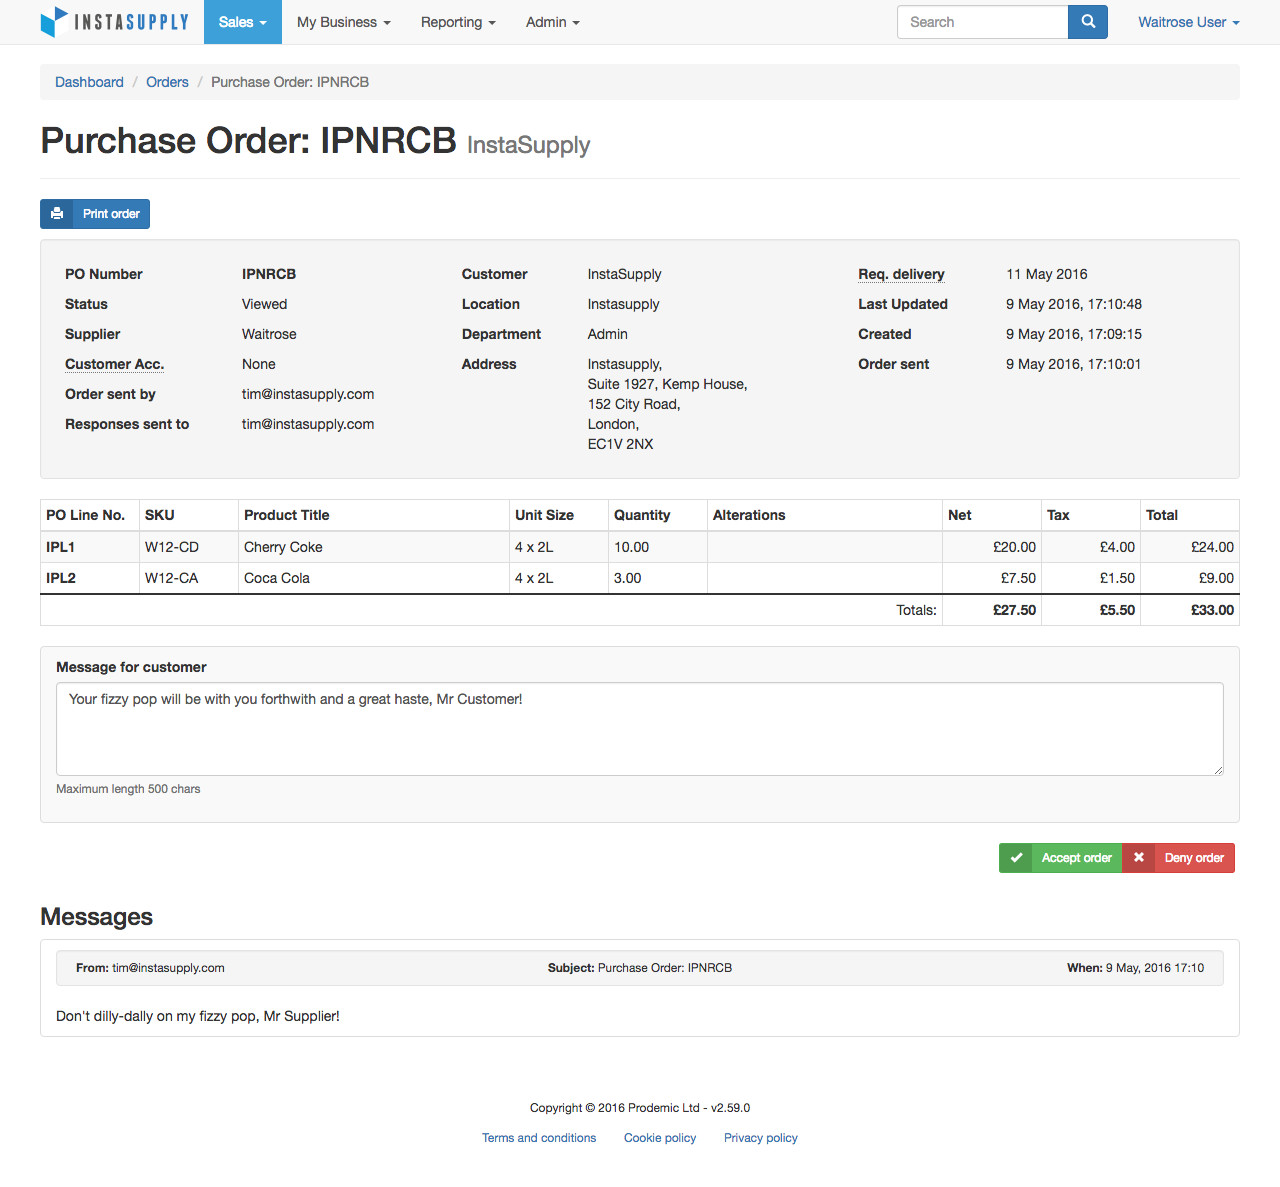
Task: Click the Req. delivery date 11 May 2016
Action: (x=1047, y=274)
